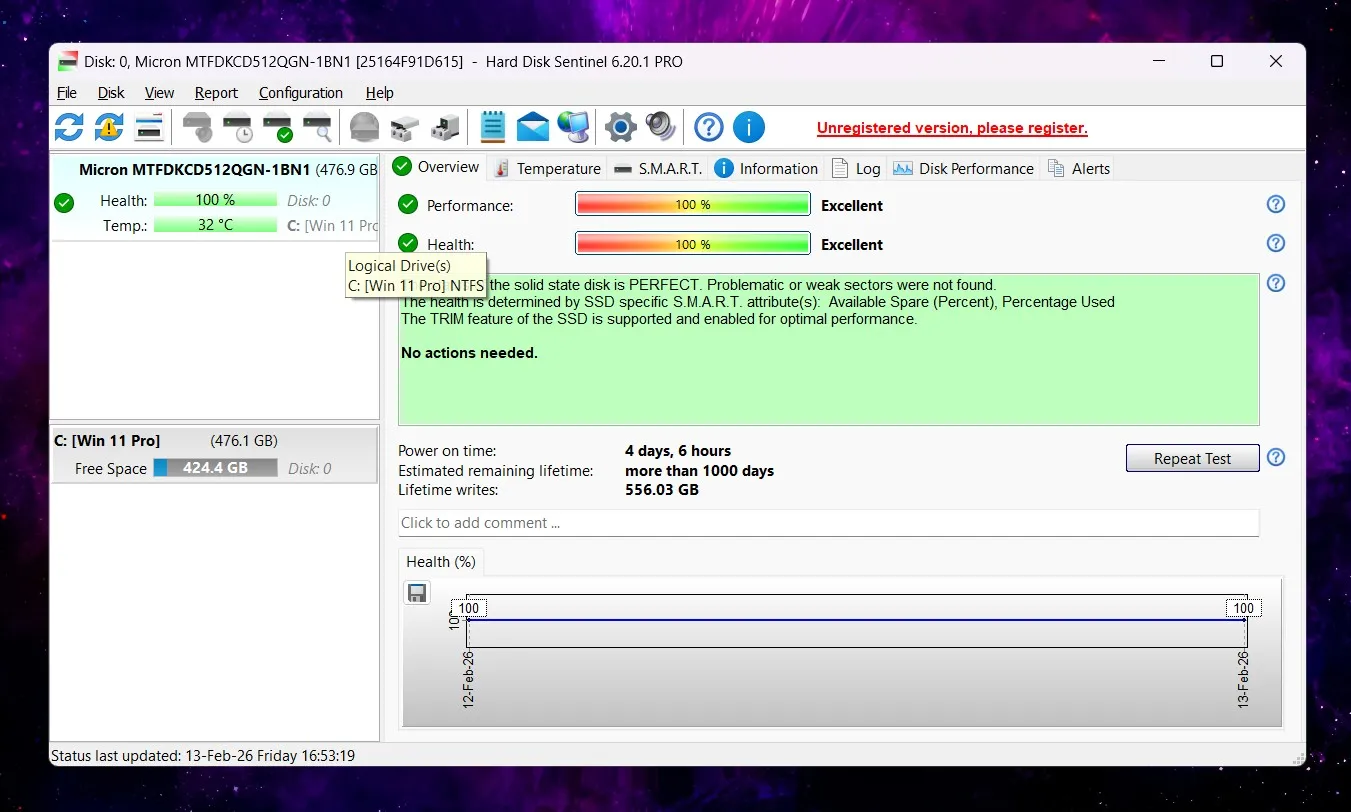Open the Disk menu

coord(111,93)
